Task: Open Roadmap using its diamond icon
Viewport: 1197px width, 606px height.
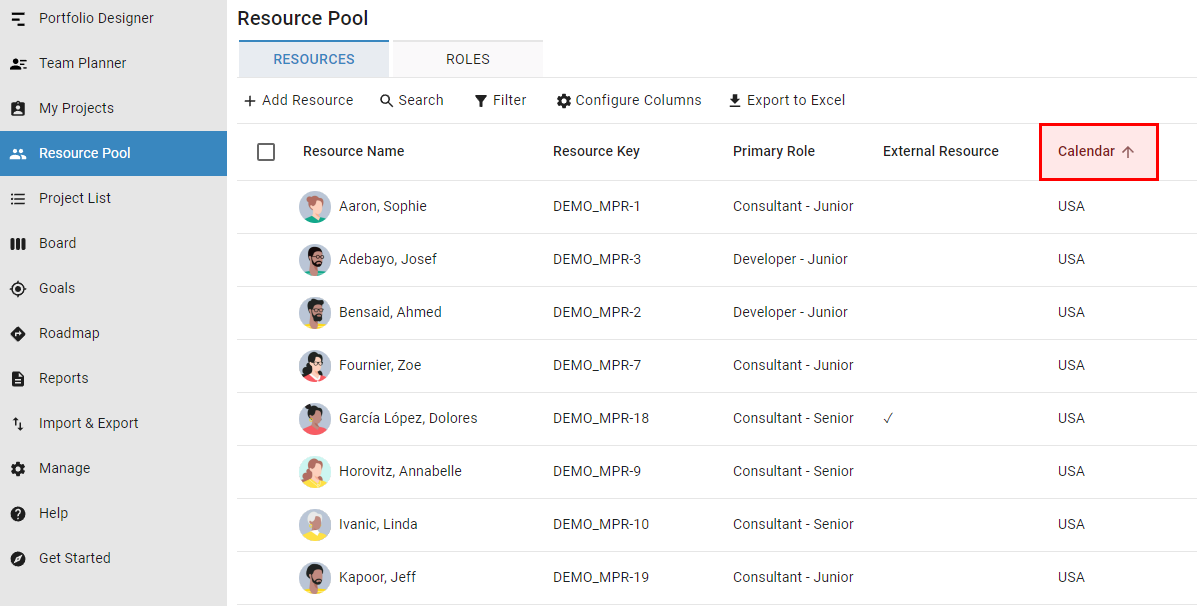Action: 18,334
